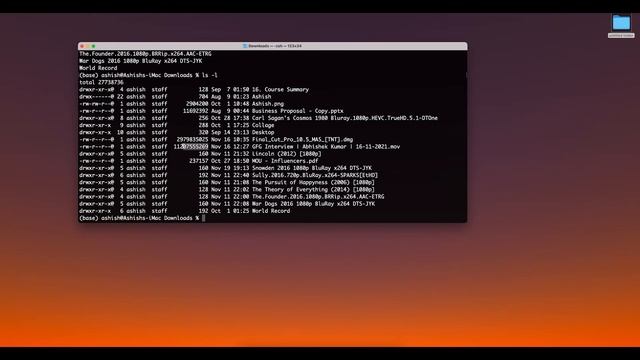
Task: Click the 'Ashish.png' file name
Action: click(x=268, y=104)
